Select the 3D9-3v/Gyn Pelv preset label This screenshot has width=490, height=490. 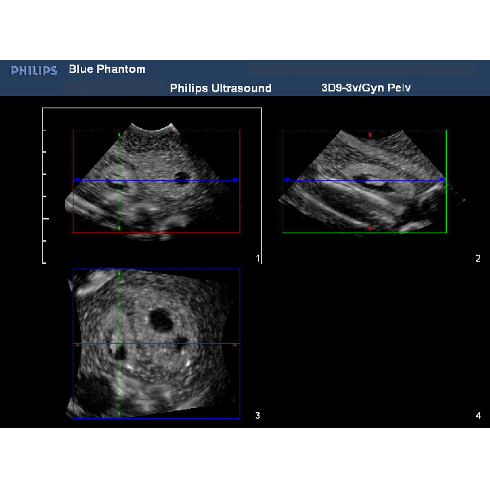(366, 88)
